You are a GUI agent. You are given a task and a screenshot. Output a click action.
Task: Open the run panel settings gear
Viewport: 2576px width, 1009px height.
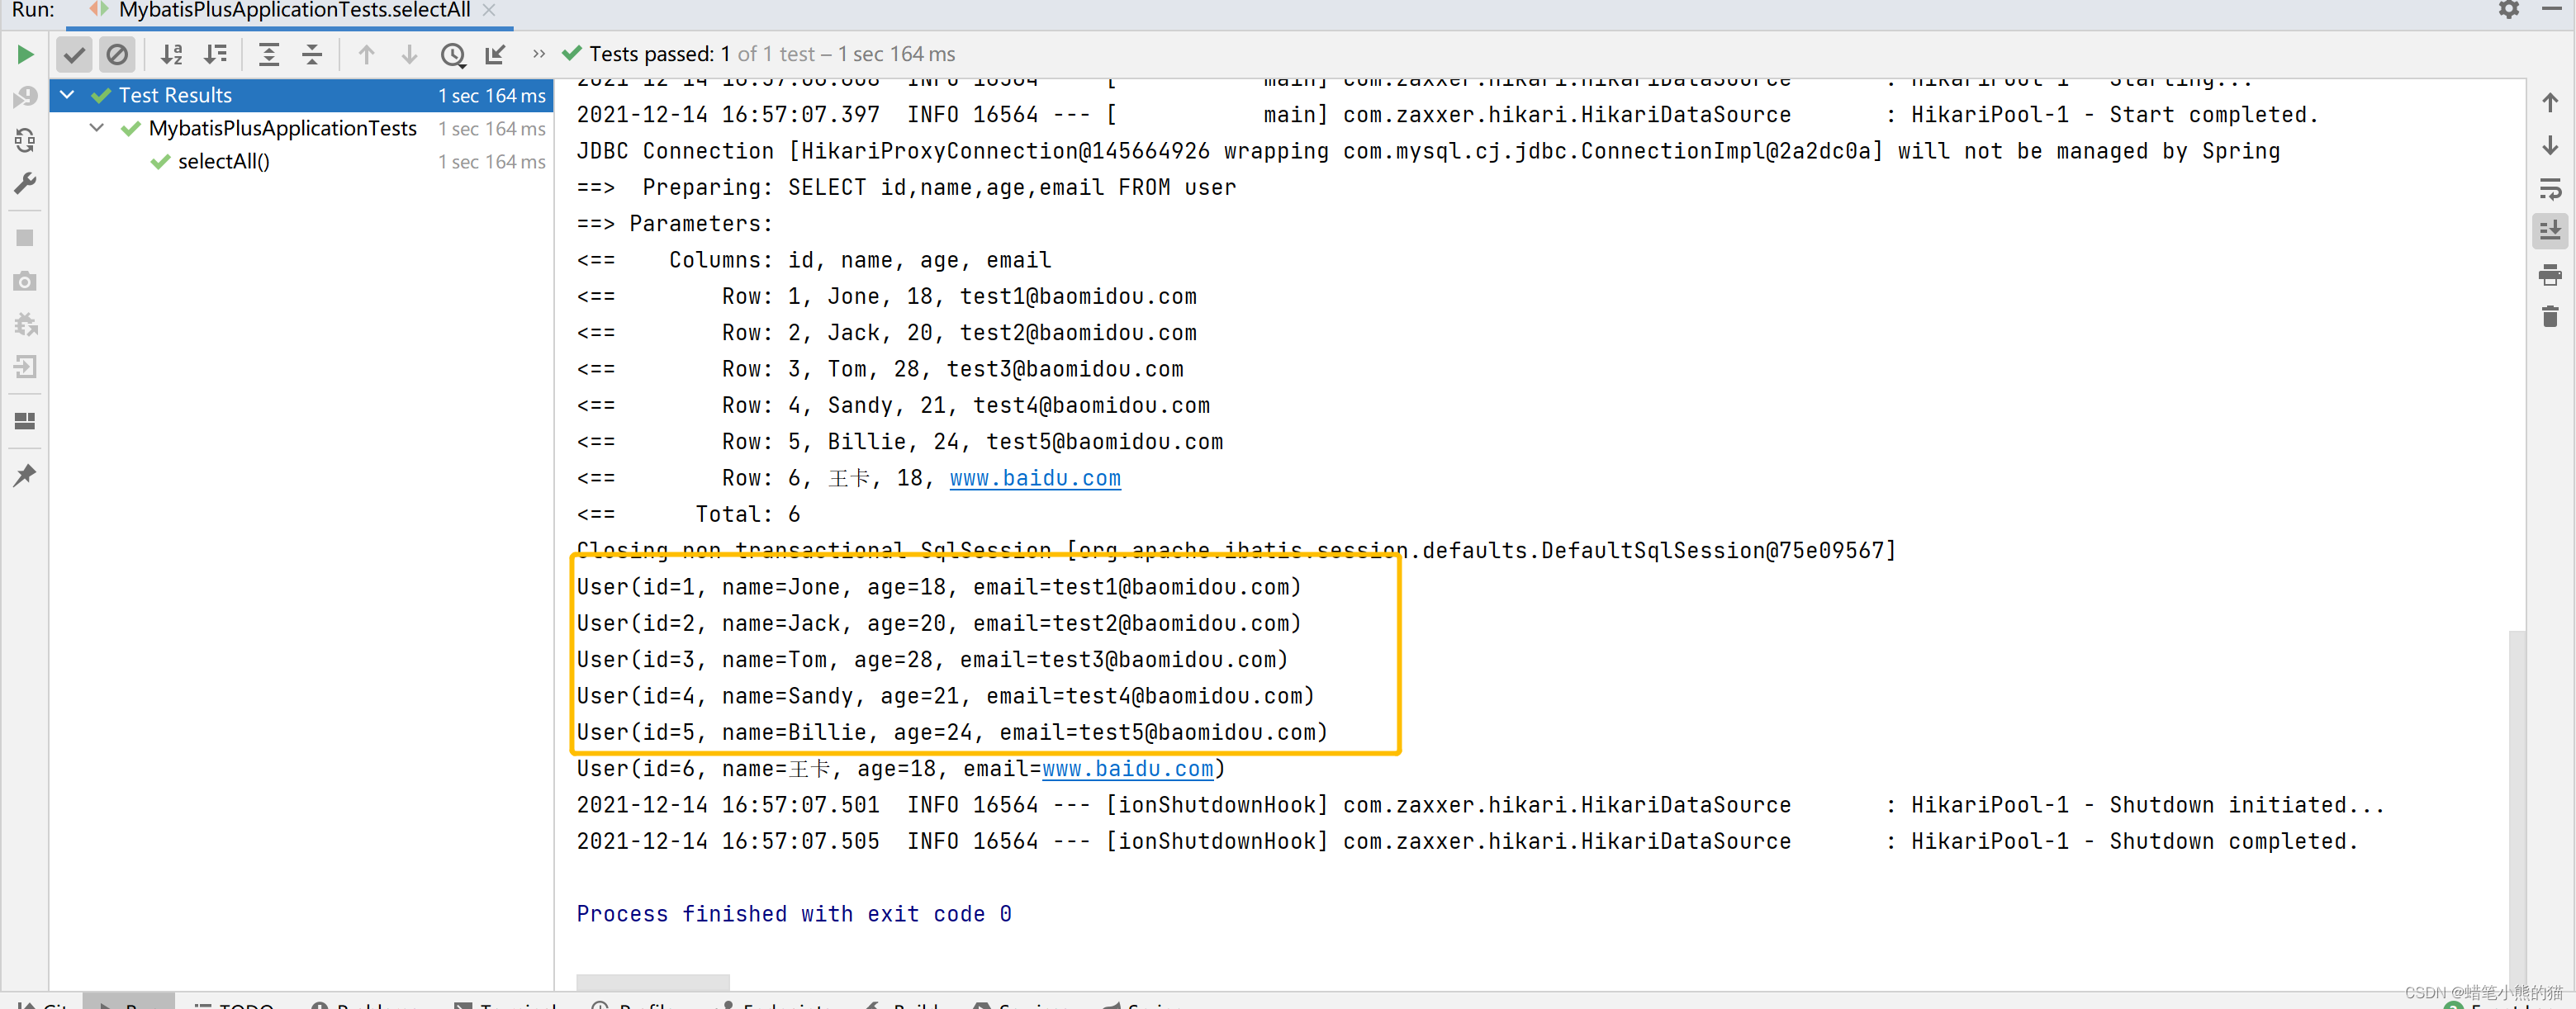2509,11
